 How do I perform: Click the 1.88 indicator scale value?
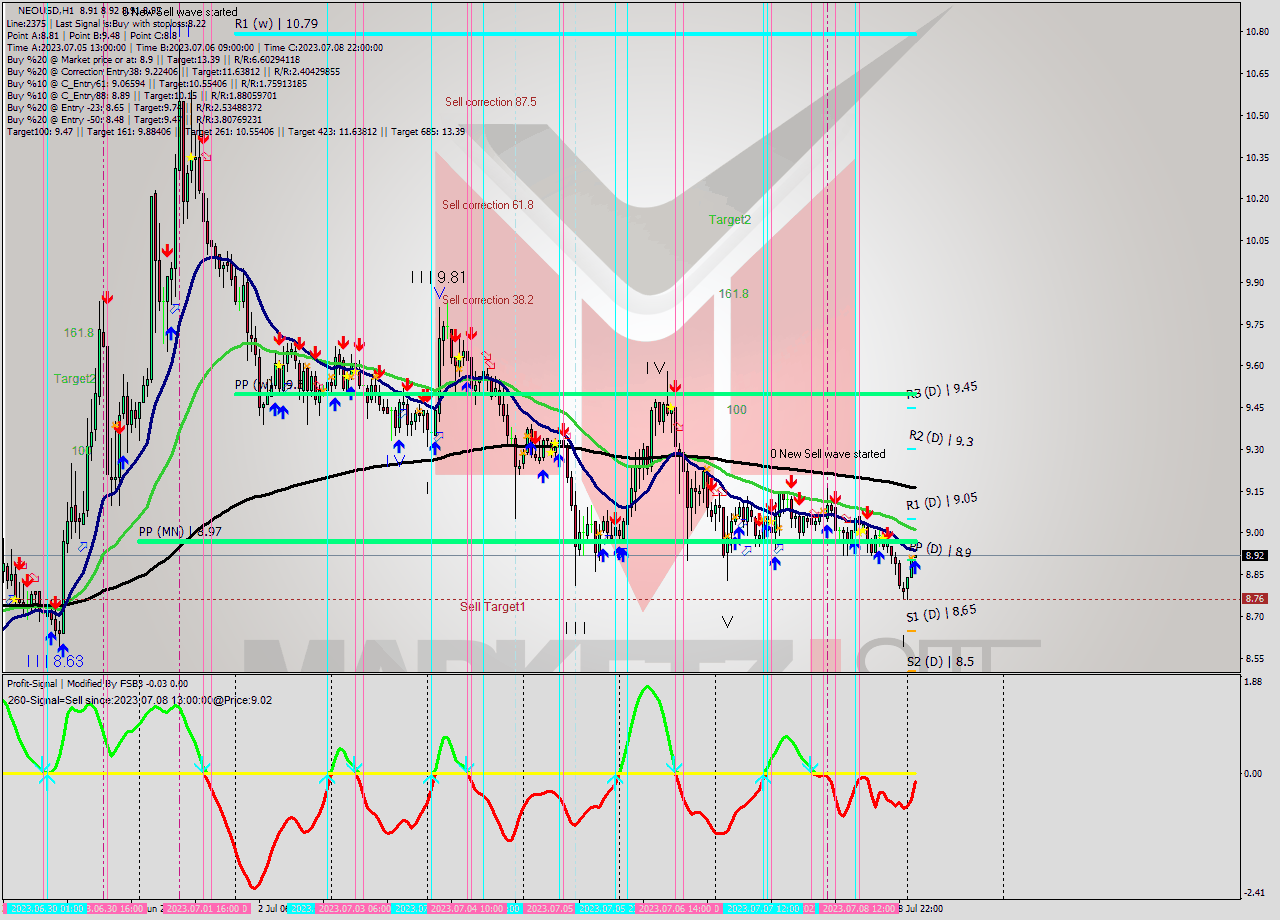(1254, 682)
